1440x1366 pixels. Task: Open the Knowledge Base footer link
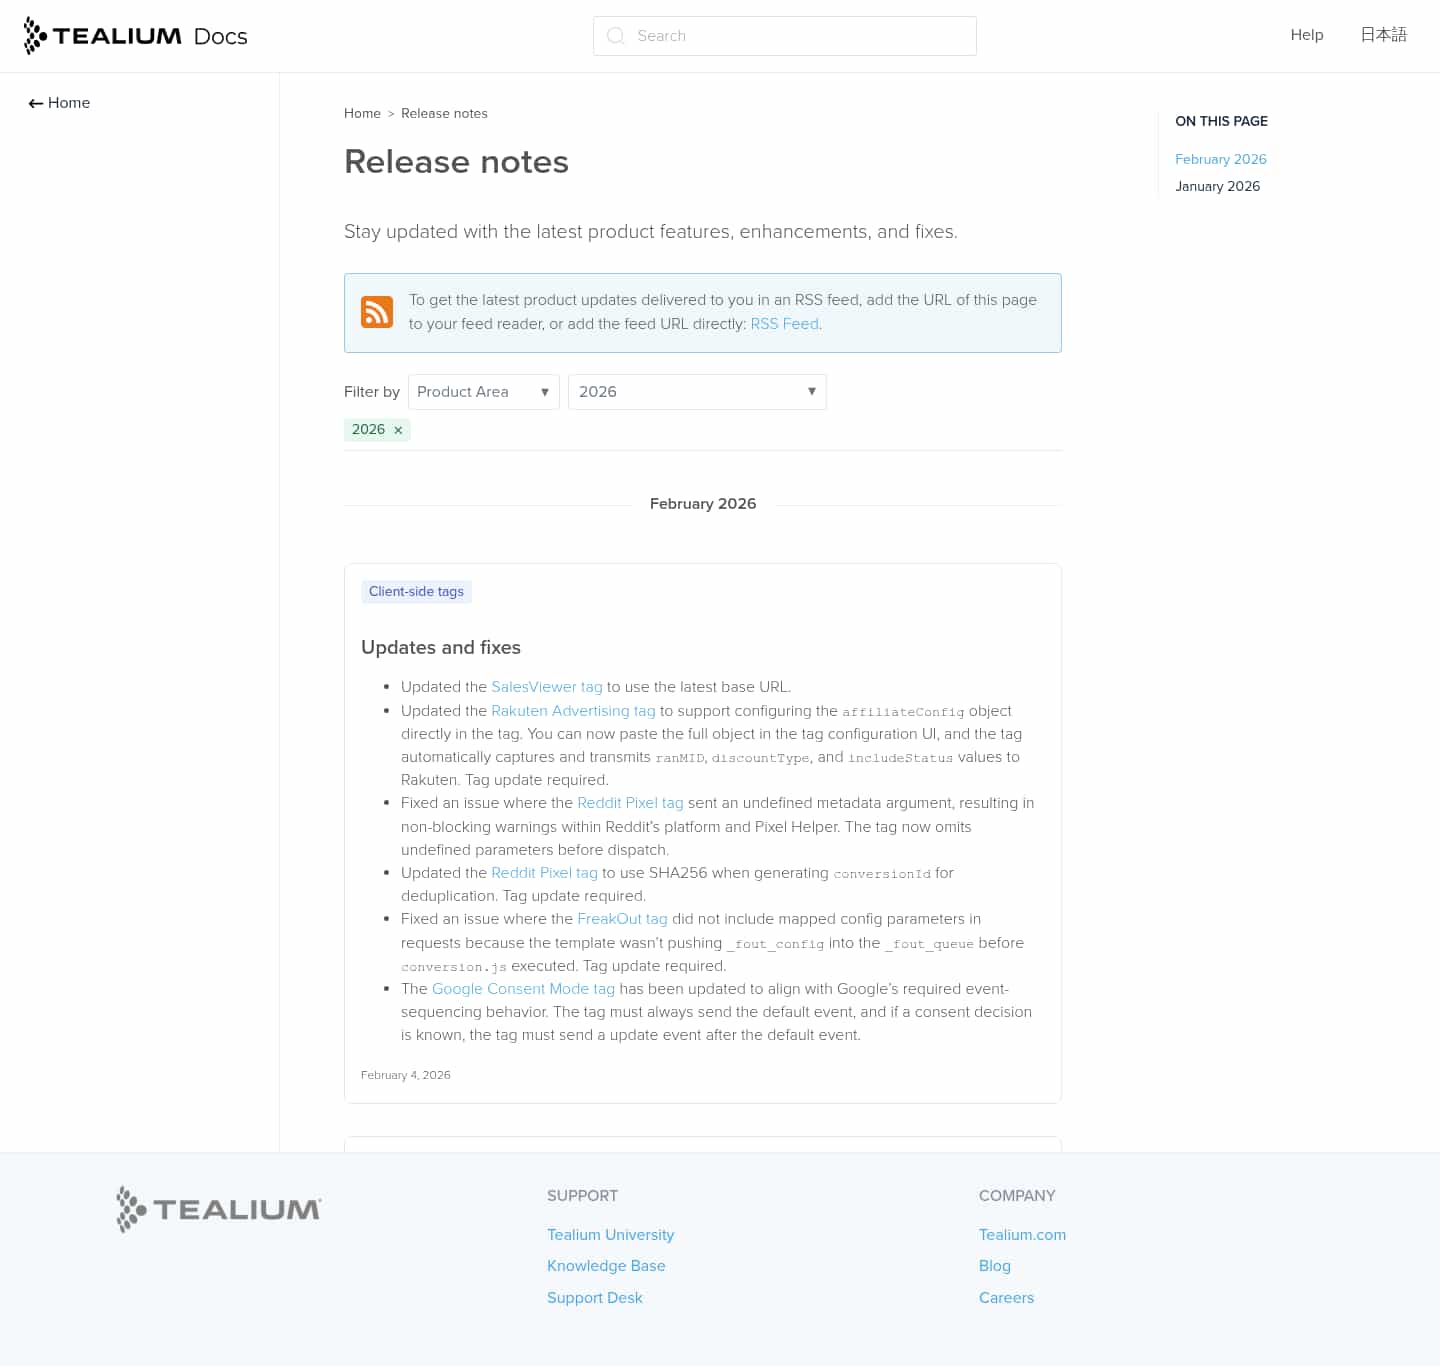pyautogui.click(x=606, y=1266)
